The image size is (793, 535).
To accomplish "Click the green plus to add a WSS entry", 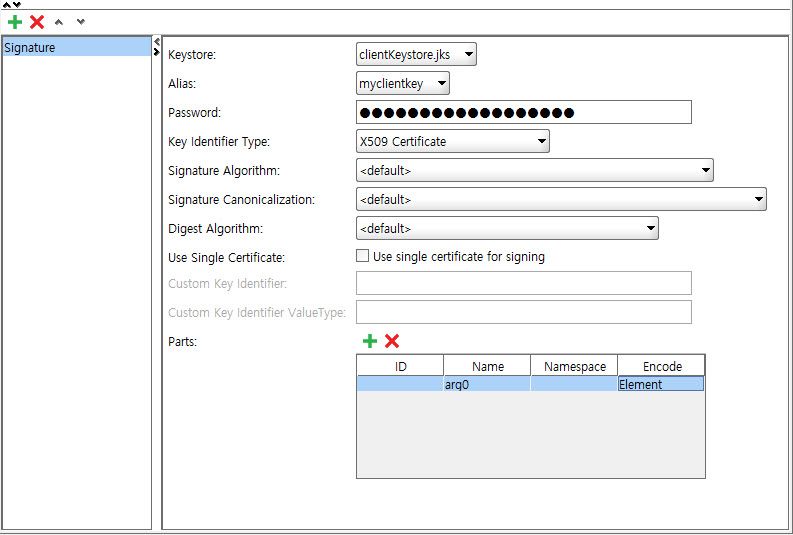I will coord(14,22).
